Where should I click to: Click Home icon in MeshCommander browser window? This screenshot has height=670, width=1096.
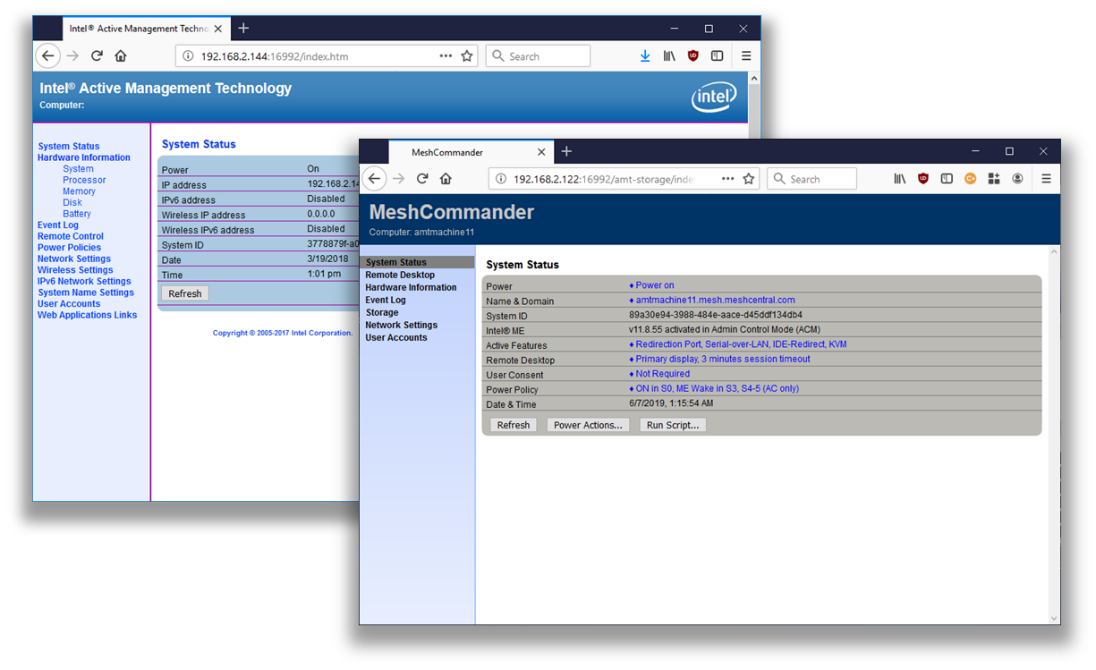pos(446,179)
